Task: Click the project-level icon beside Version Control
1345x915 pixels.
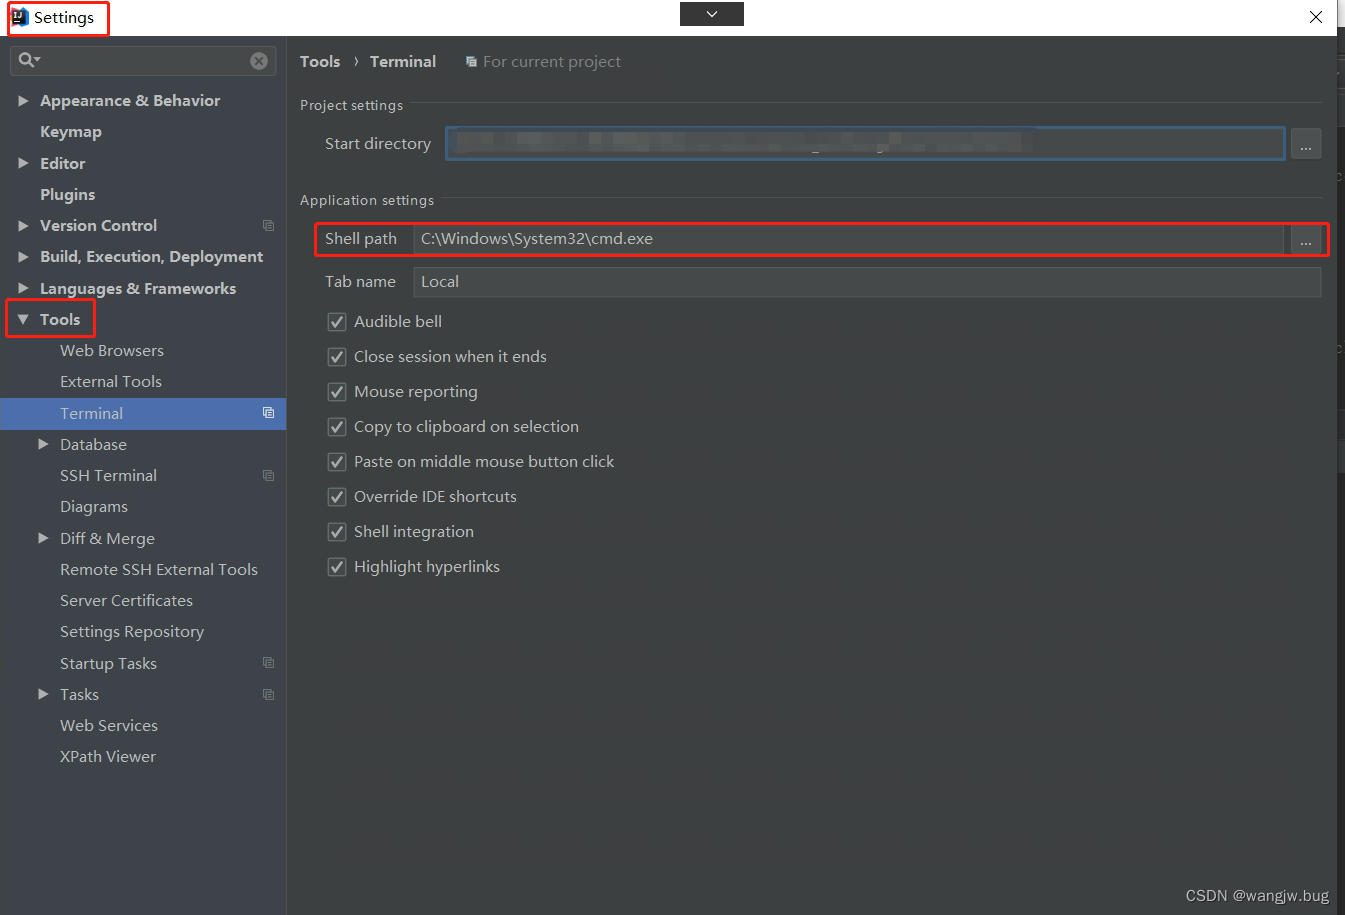Action: click(x=267, y=225)
